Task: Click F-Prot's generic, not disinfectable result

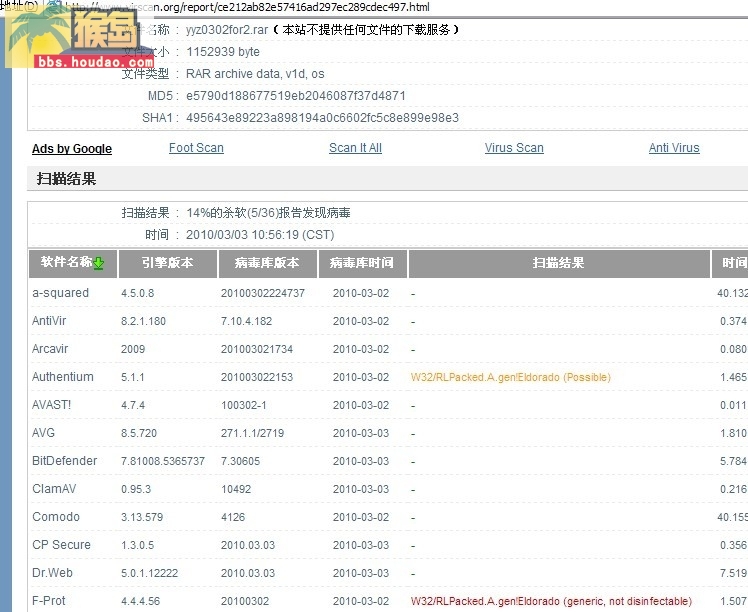Action: 551,601
